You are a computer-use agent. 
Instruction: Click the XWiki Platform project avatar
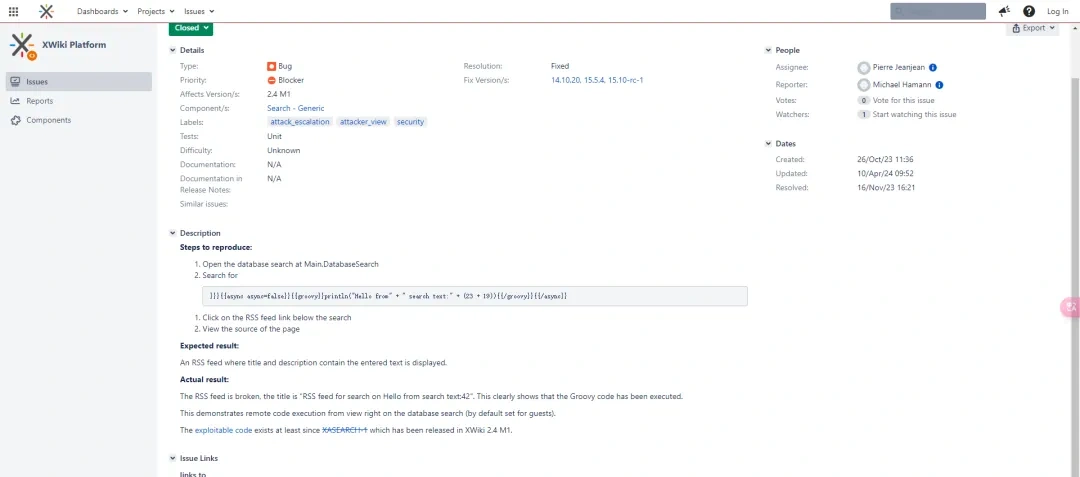pyautogui.click(x=23, y=46)
